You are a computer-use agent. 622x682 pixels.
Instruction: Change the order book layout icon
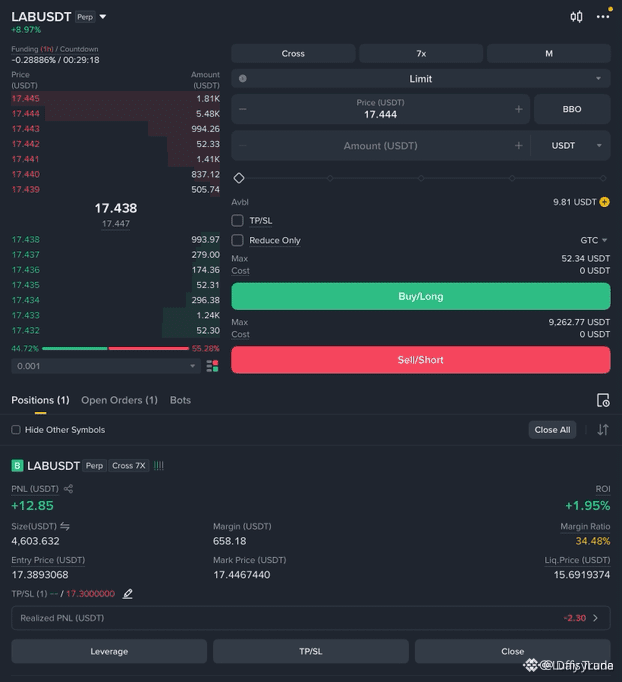pos(212,366)
